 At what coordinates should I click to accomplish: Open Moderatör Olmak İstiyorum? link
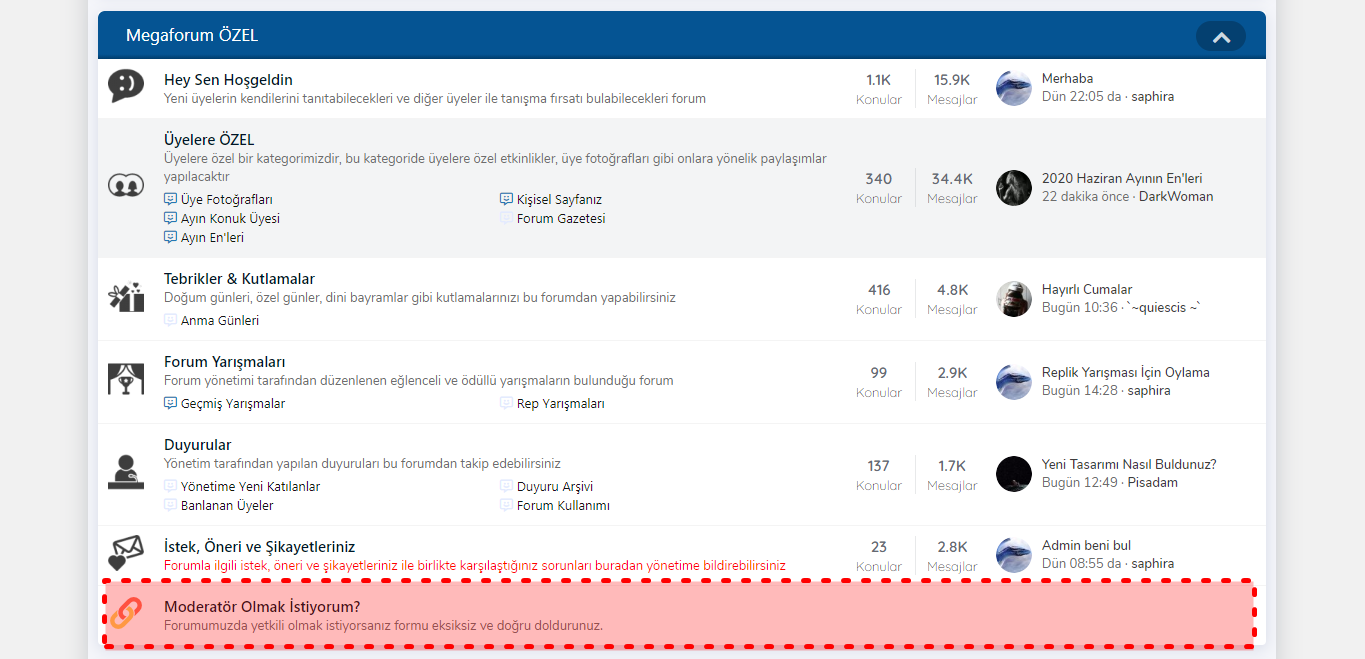click(x=262, y=607)
